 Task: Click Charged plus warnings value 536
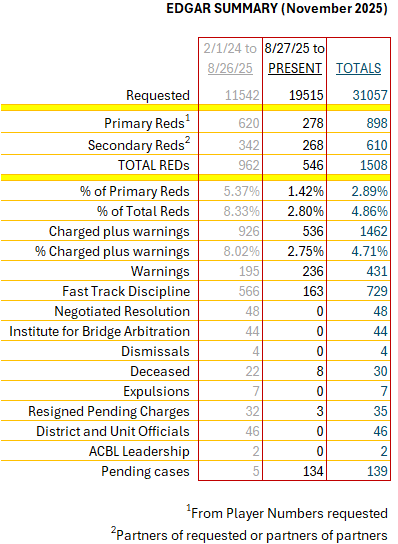pyautogui.click(x=313, y=231)
